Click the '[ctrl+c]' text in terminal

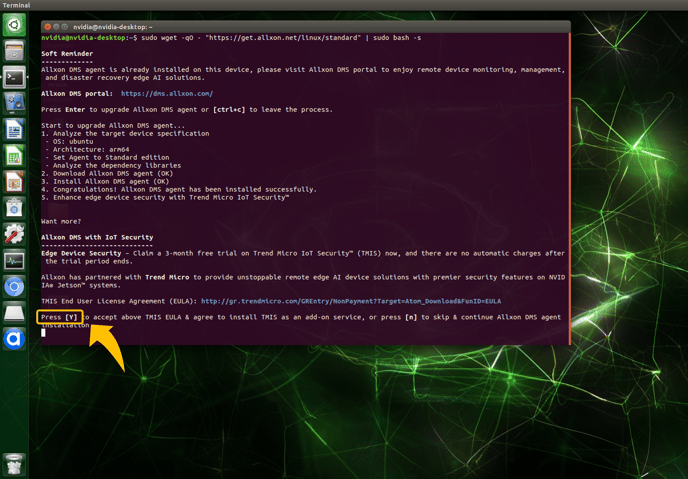(229, 109)
